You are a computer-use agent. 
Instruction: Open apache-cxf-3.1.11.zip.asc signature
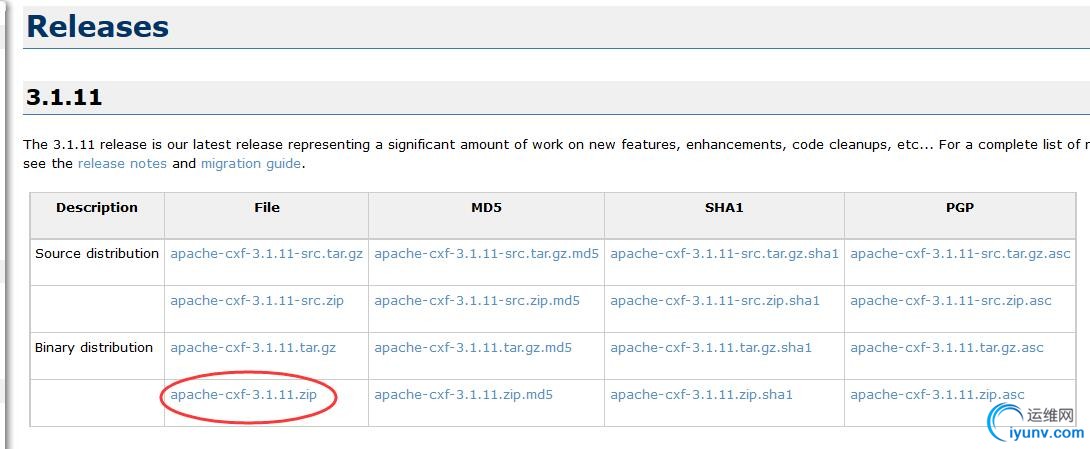pos(937,395)
